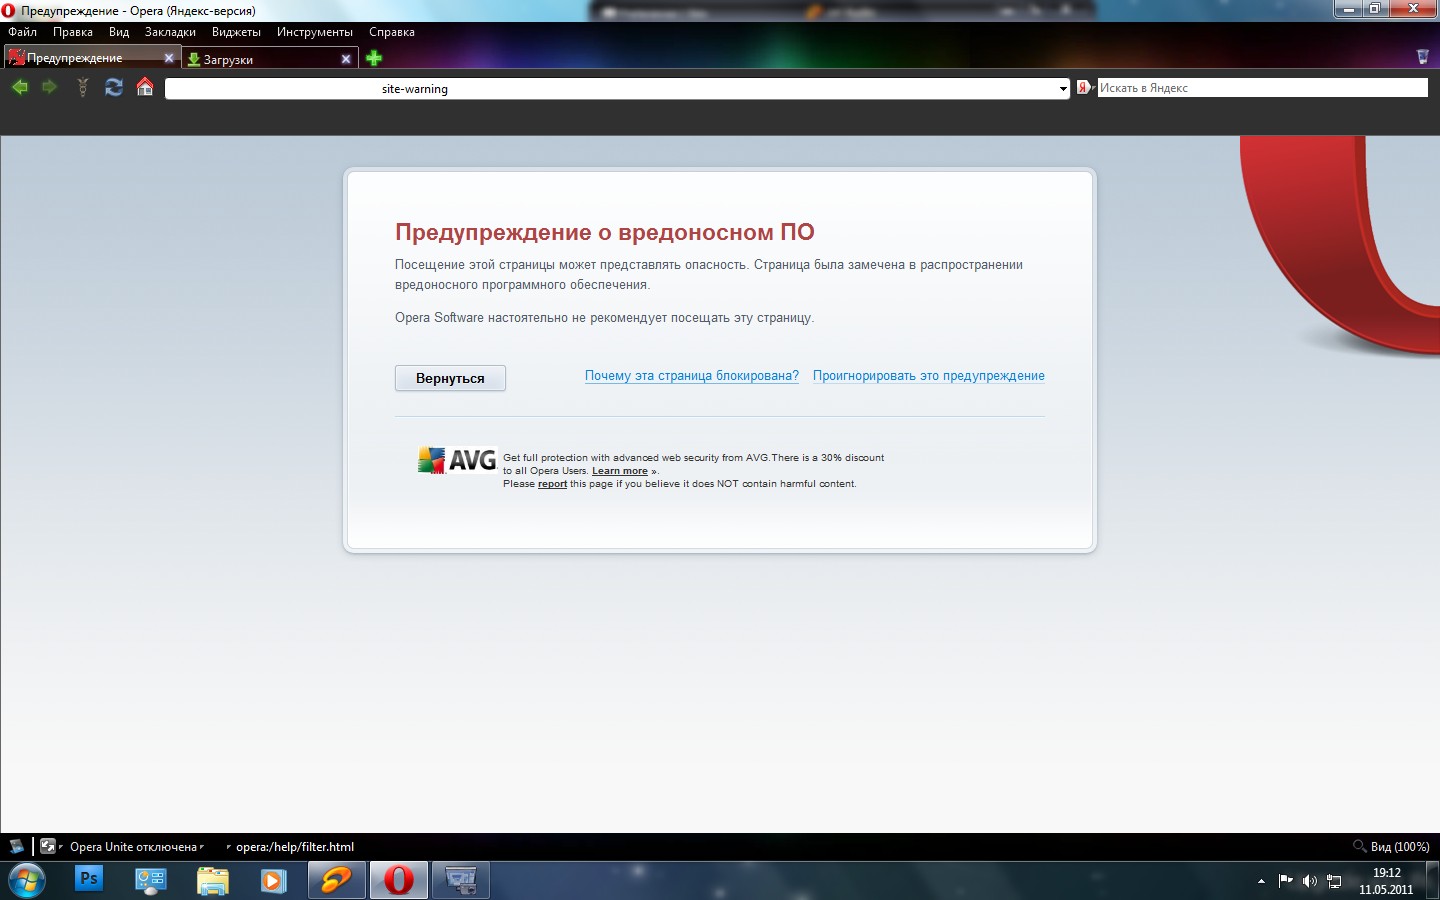Go back with the green Back arrow
Viewport: 1440px width, 900px height.
click(x=20, y=87)
